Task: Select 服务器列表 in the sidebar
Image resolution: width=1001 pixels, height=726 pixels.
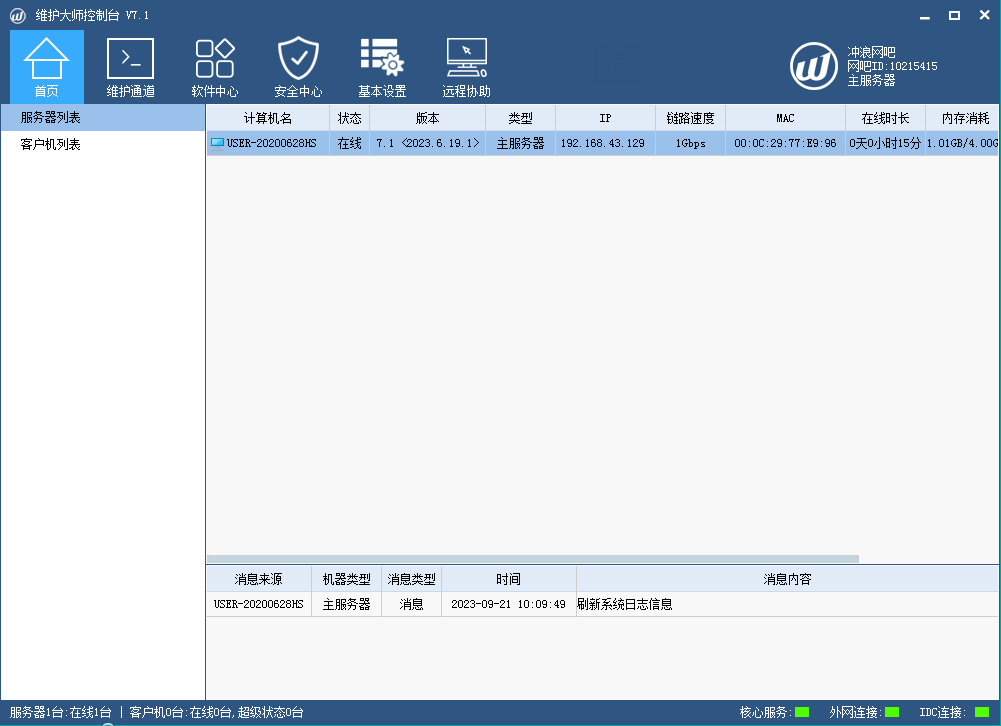Action: click(x=103, y=117)
